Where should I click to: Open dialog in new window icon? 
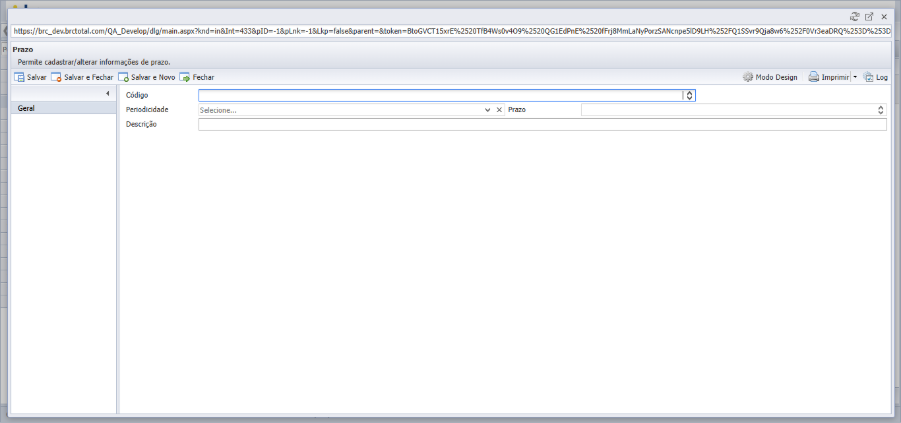coord(869,17)
